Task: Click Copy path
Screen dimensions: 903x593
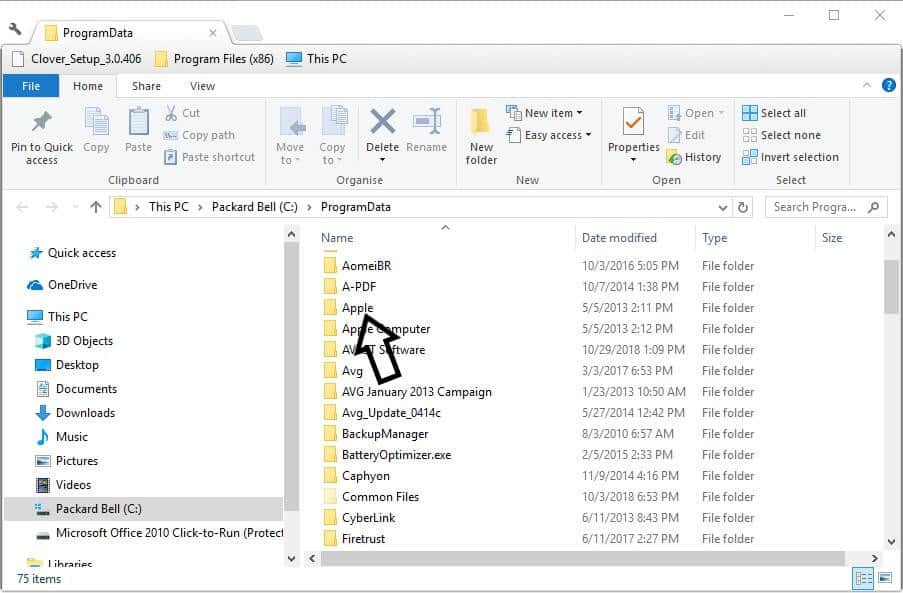Action: pyautogui.click(x=199, y=135)
